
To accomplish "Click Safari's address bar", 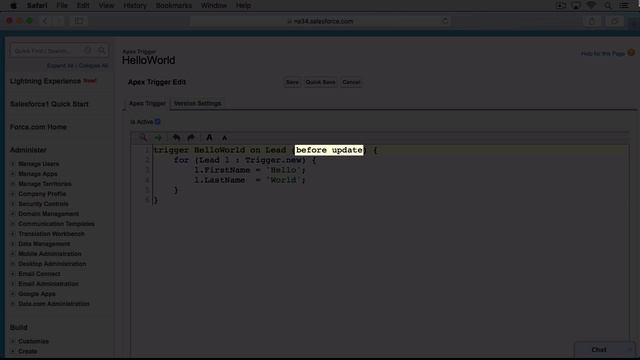I will click(320, 21).
